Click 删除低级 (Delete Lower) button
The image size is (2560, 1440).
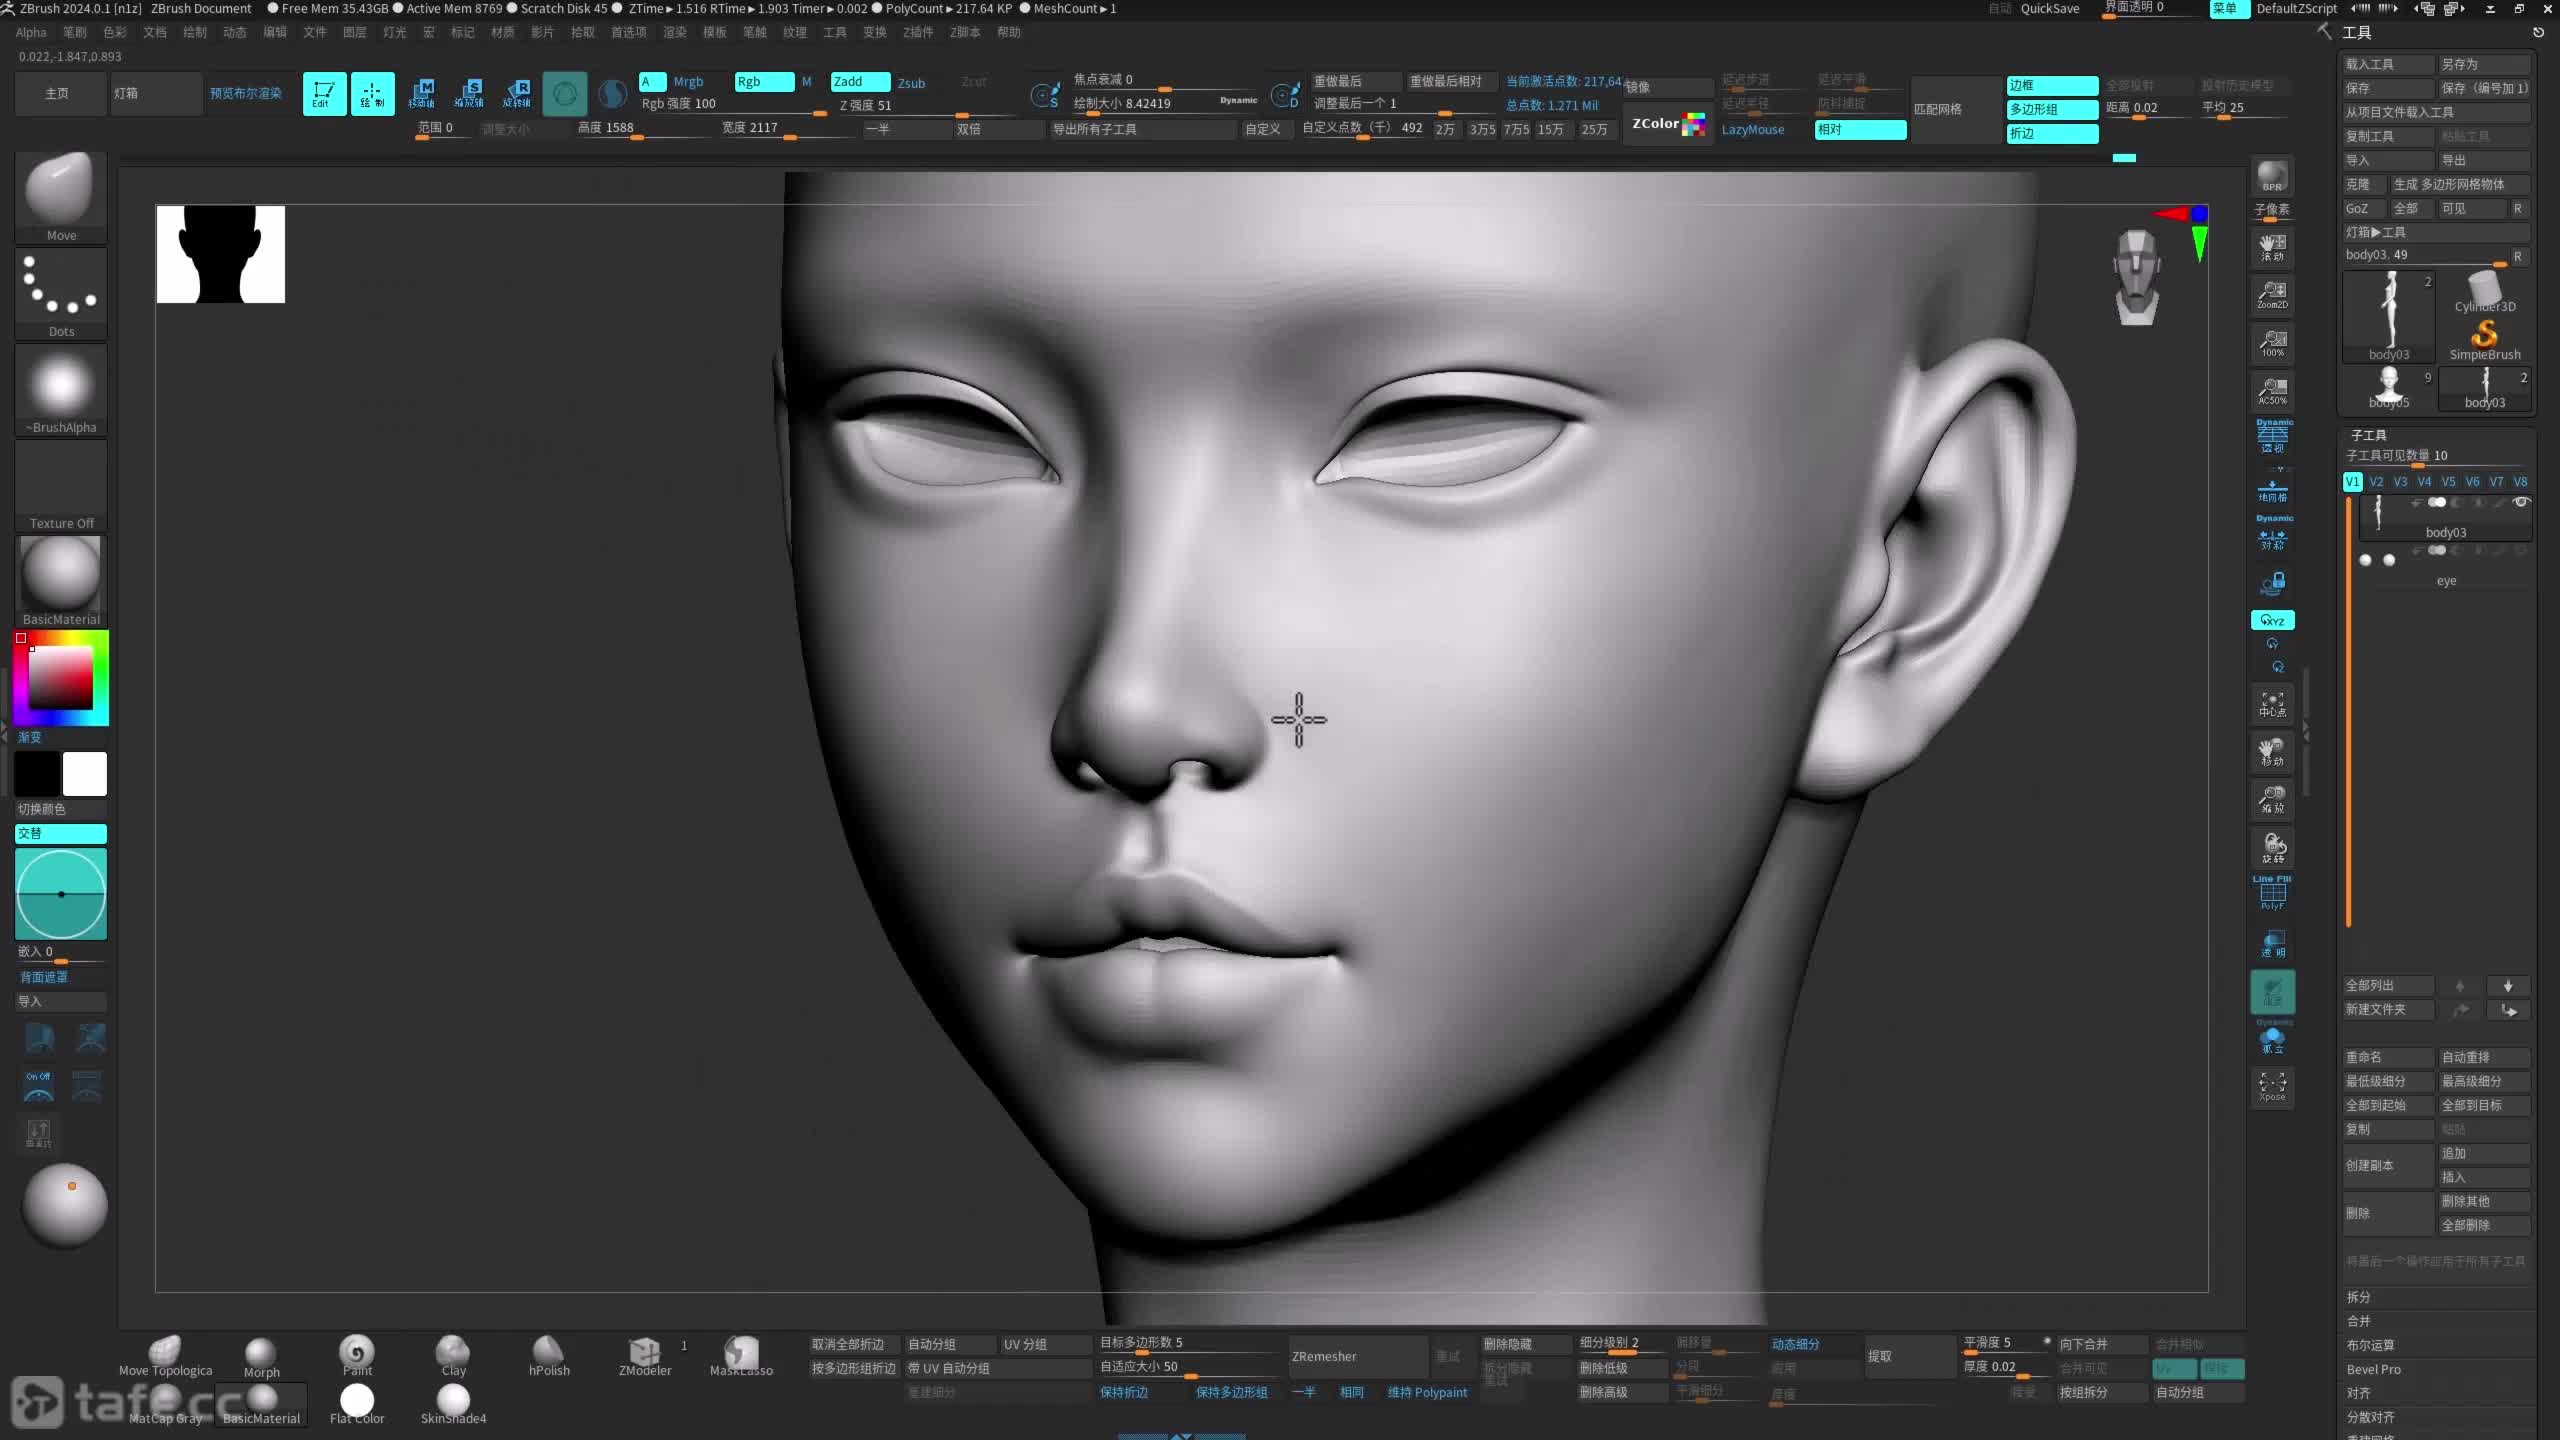(x=1621, y=1368)
